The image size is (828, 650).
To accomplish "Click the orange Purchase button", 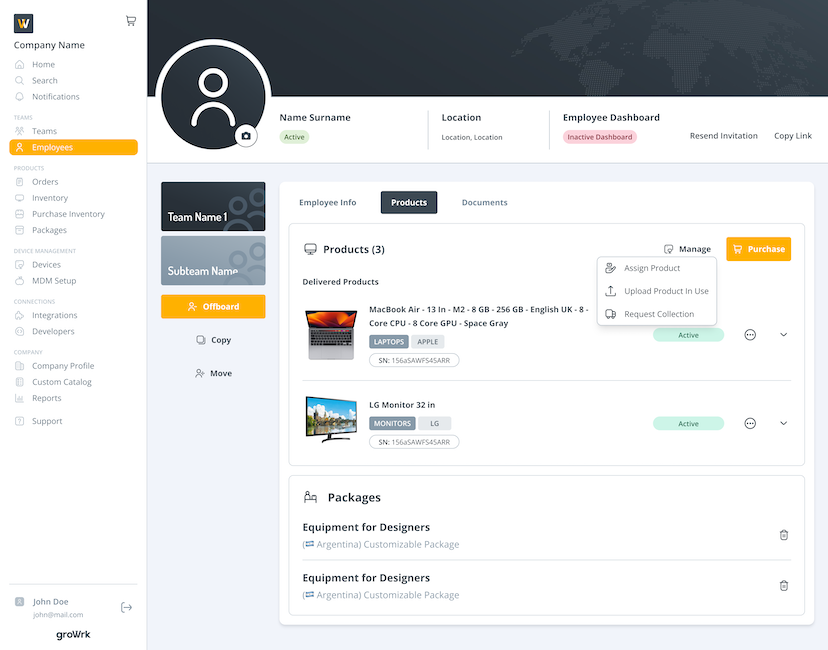I will click(x=758, y=249).
